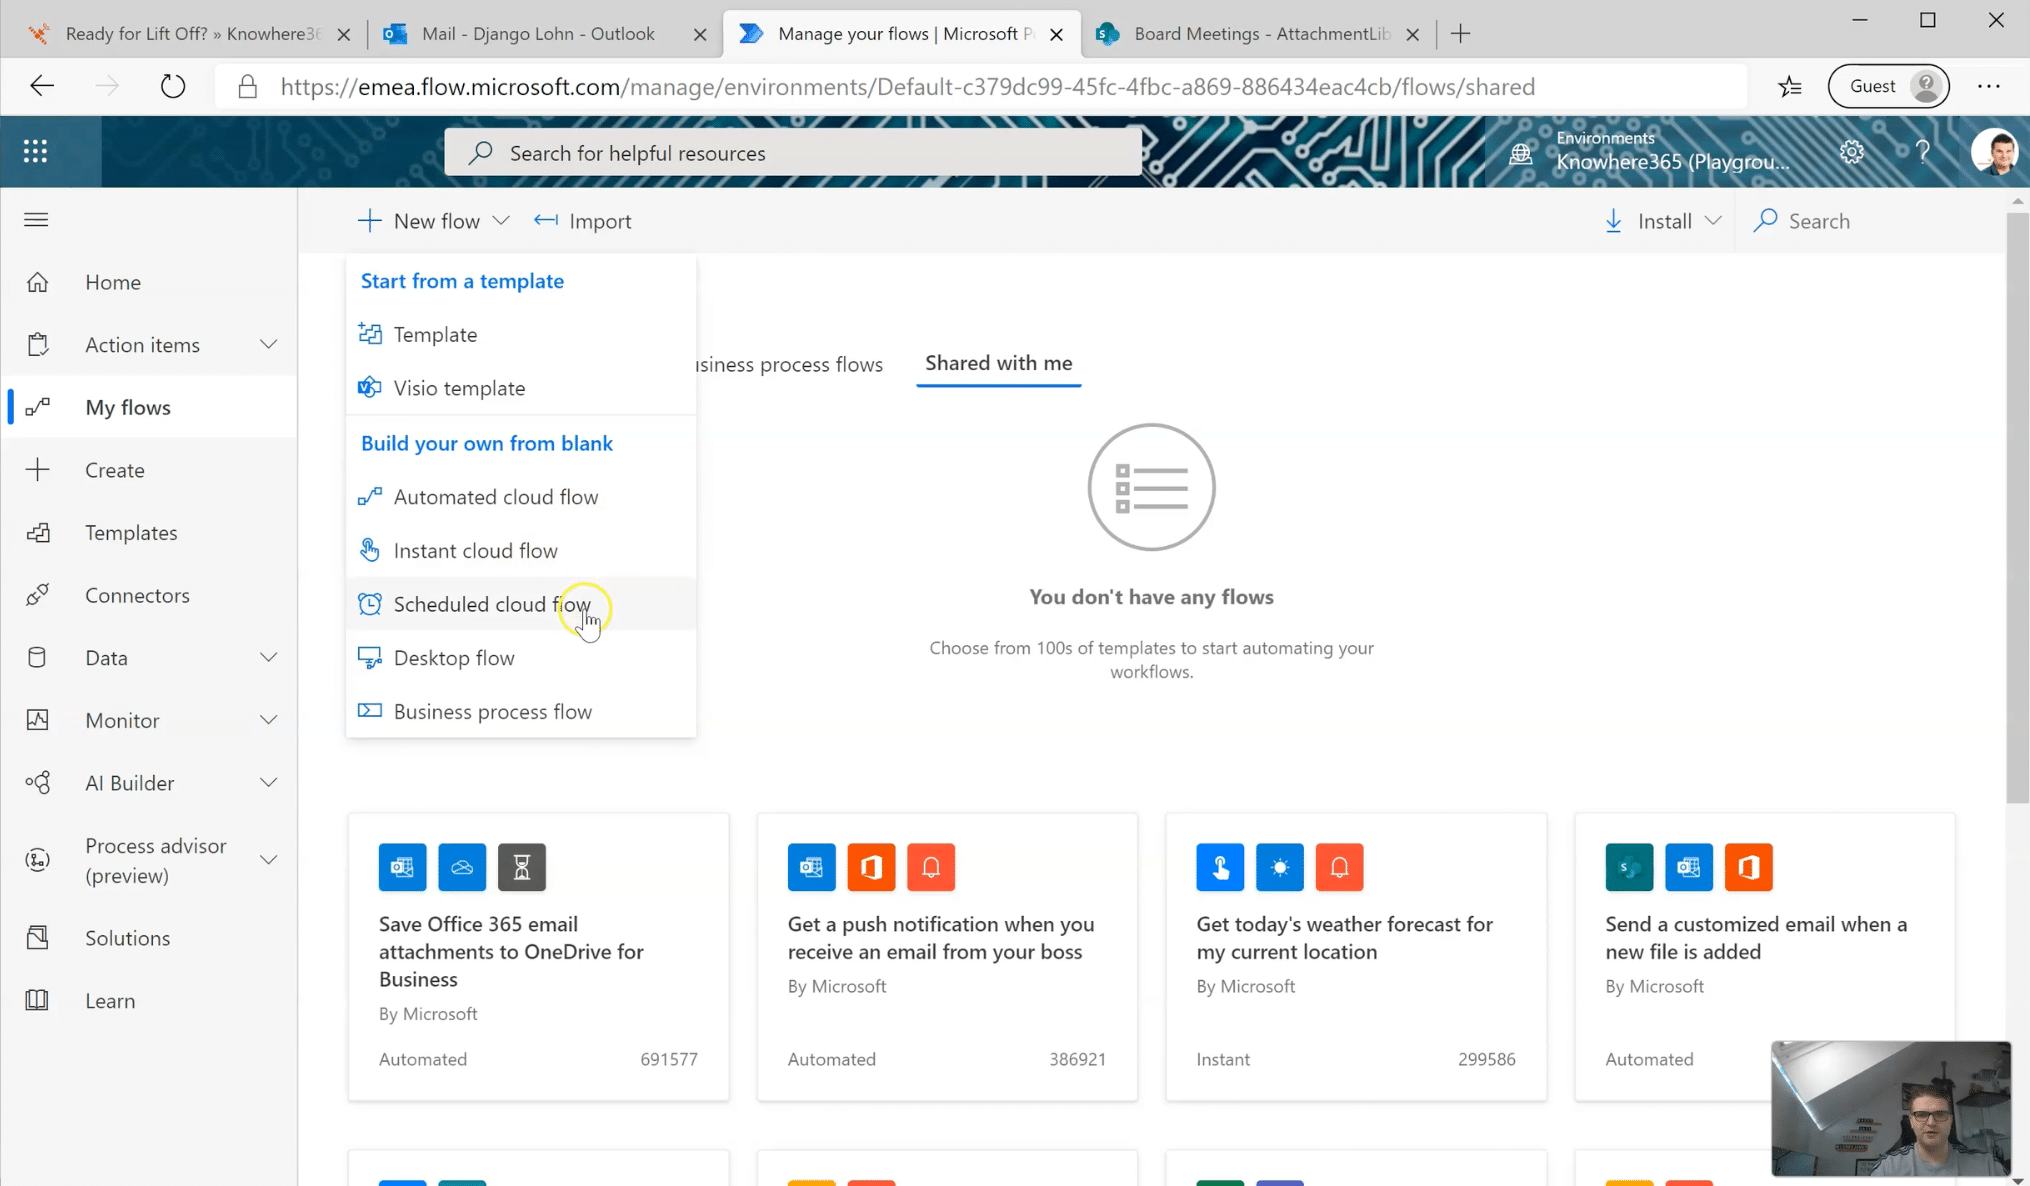Select Instant cloud flow
Image resolution: width=2030 pixels, height=1186 pixels.
pos(520,551)
